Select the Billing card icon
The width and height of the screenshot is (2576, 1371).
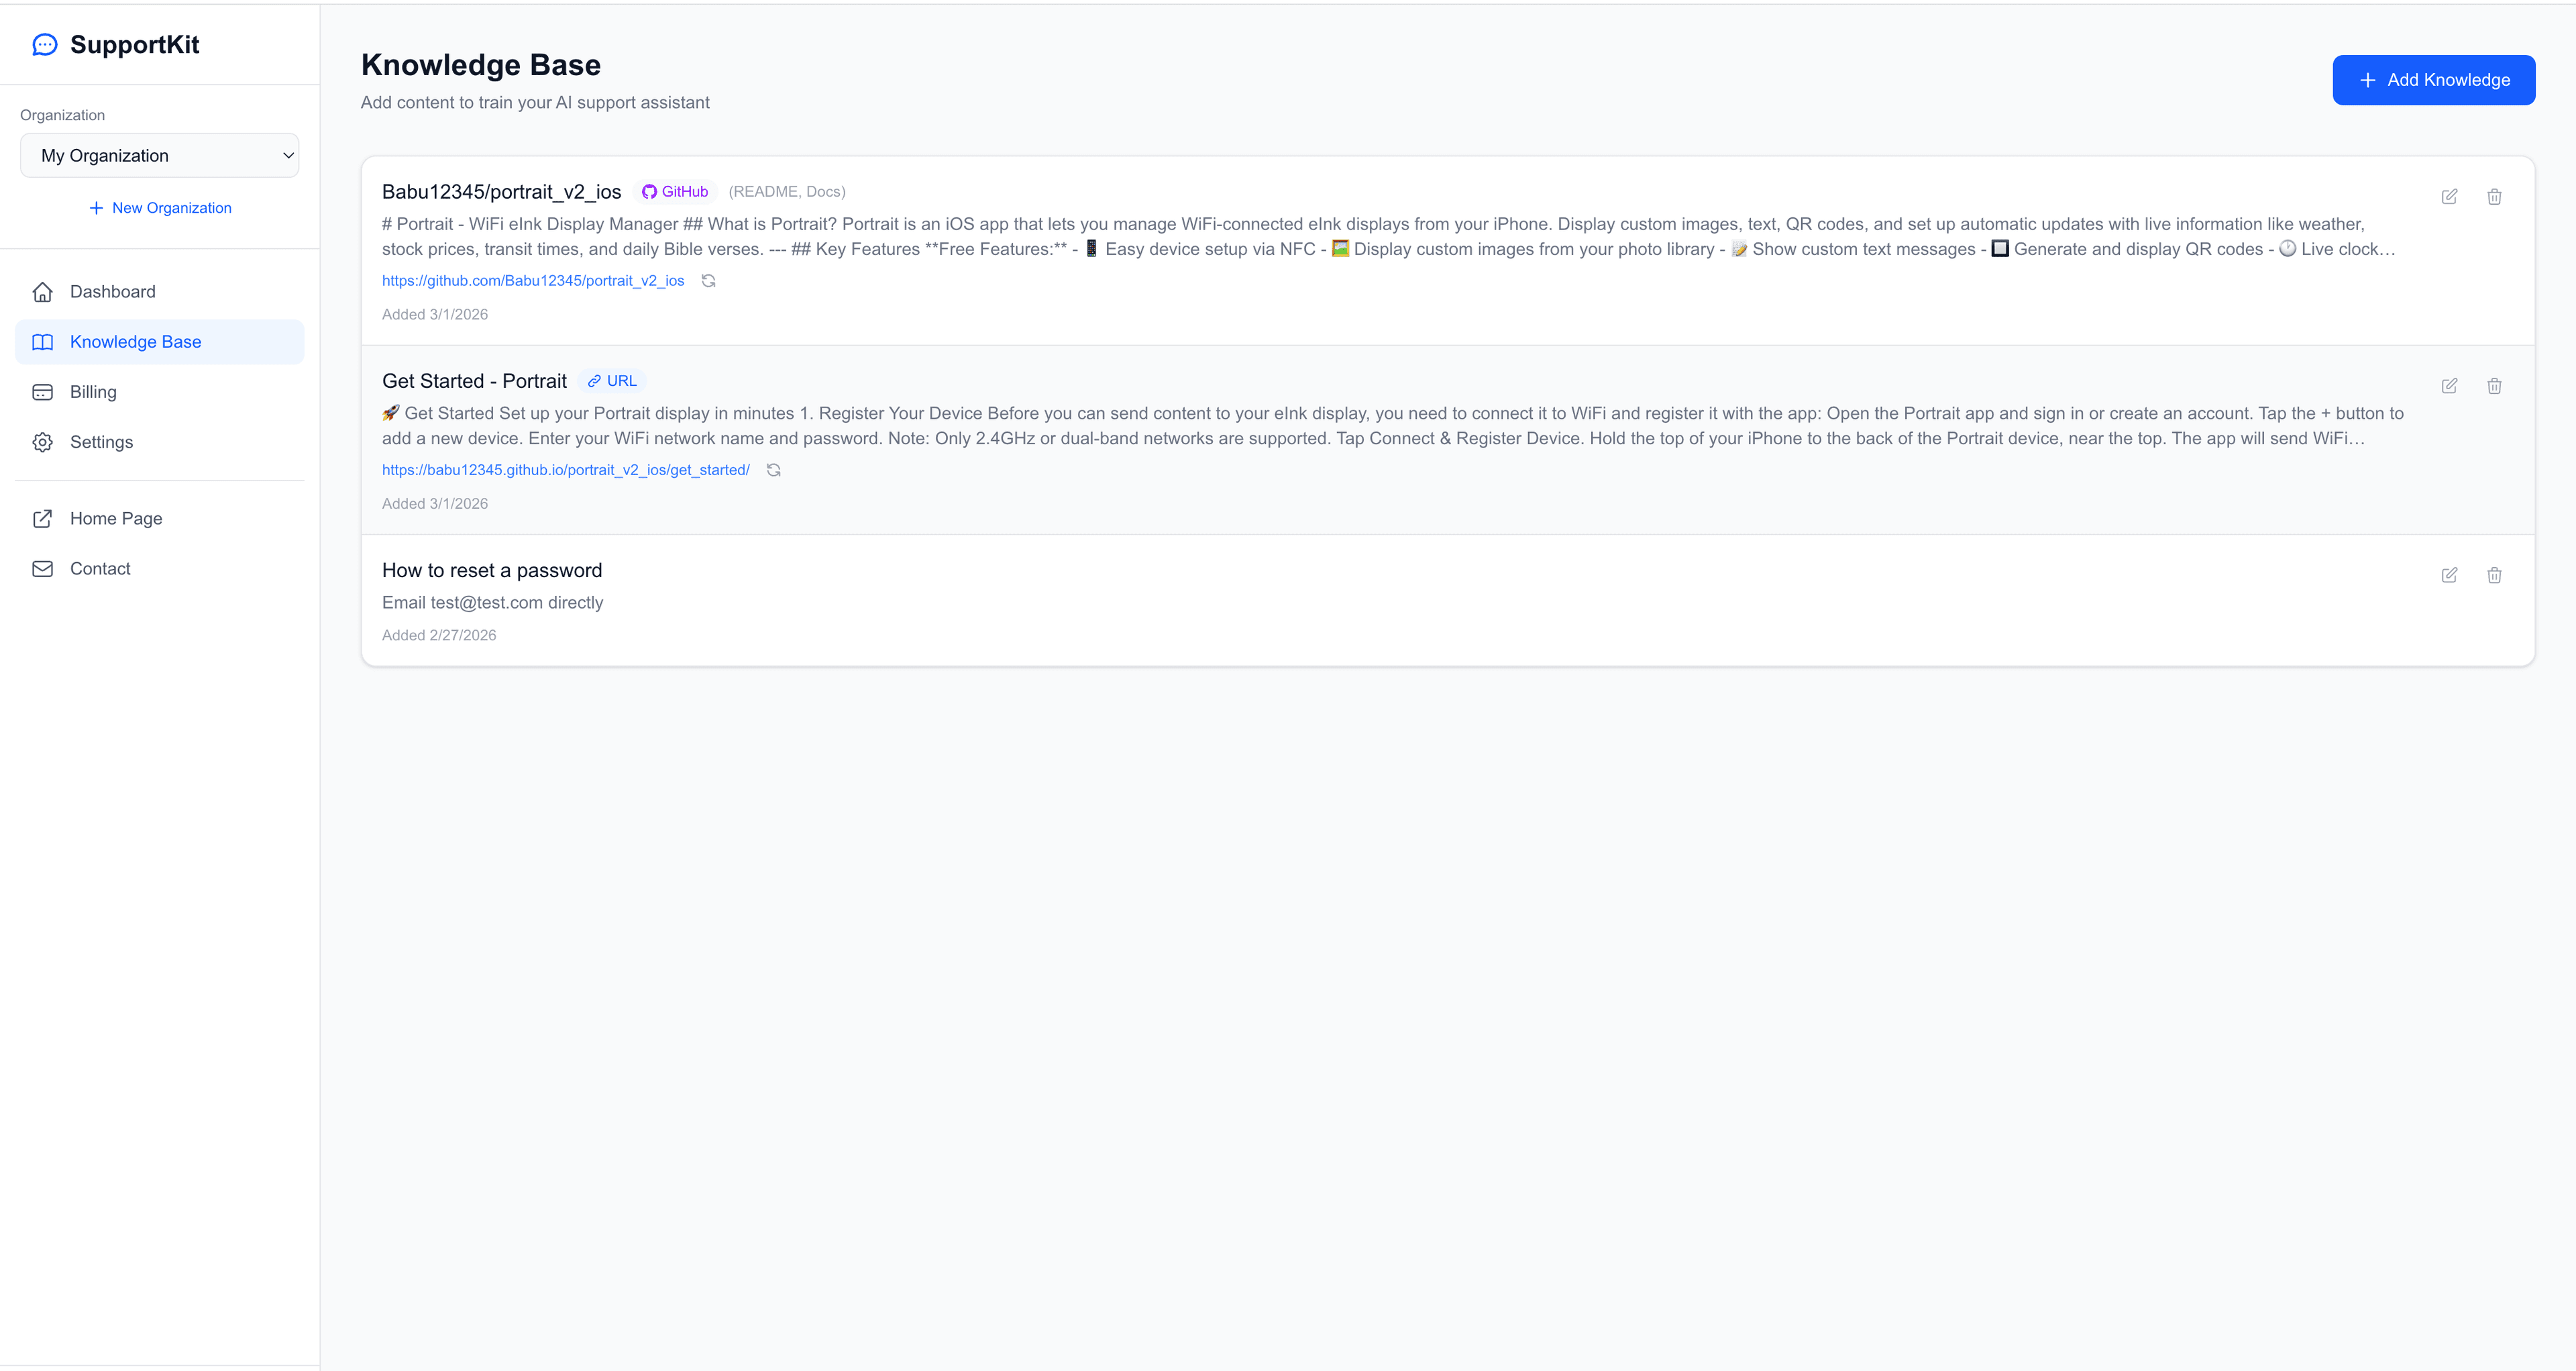[x=44, y=391]
